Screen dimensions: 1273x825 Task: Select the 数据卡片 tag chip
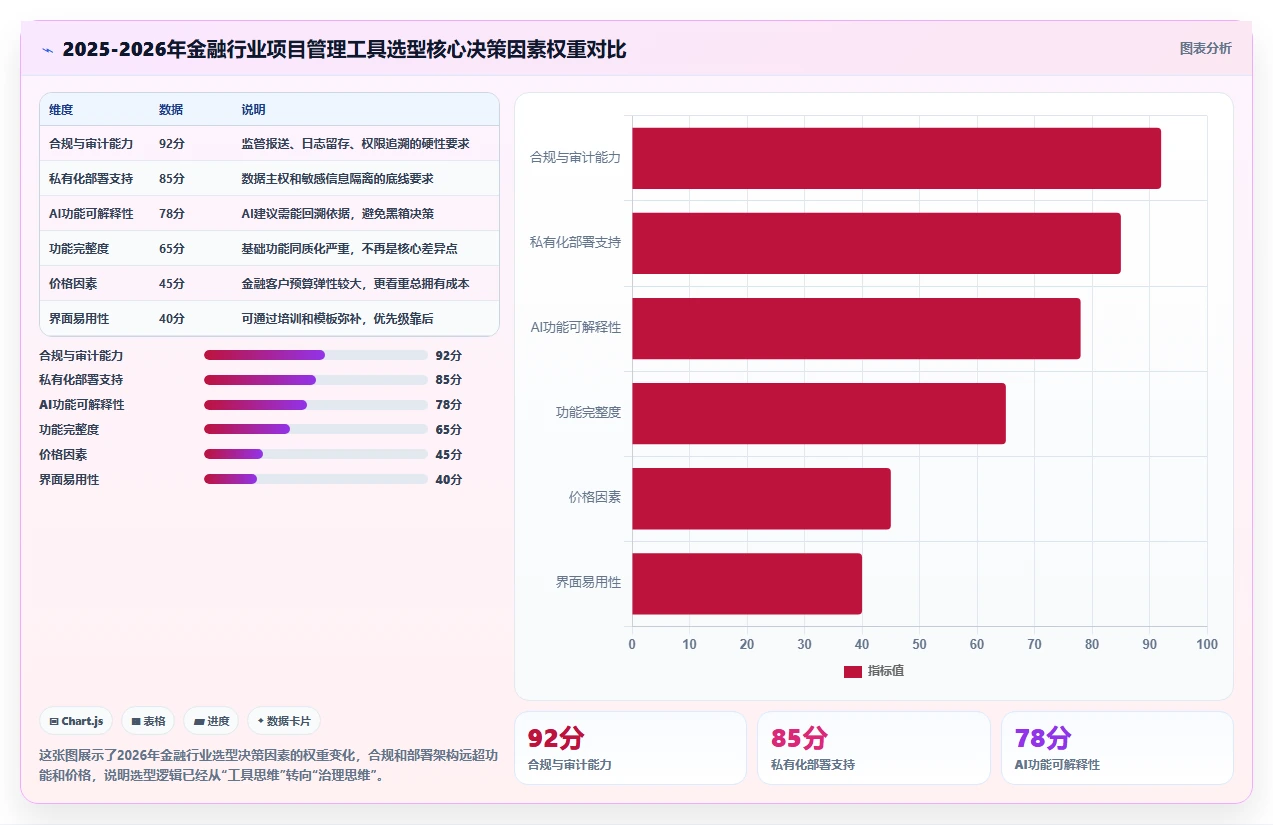point(284,721)
